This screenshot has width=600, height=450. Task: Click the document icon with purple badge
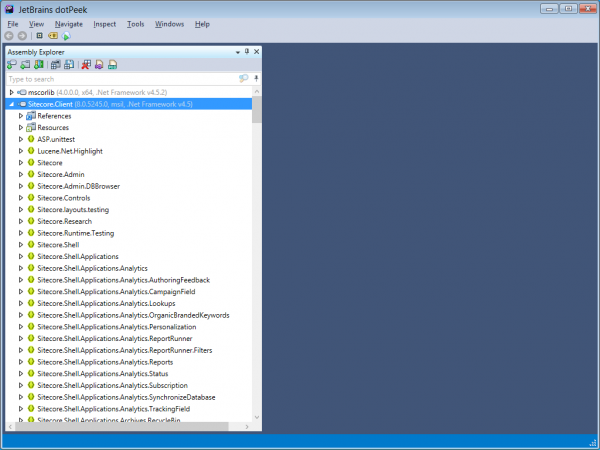pos(99,65)
